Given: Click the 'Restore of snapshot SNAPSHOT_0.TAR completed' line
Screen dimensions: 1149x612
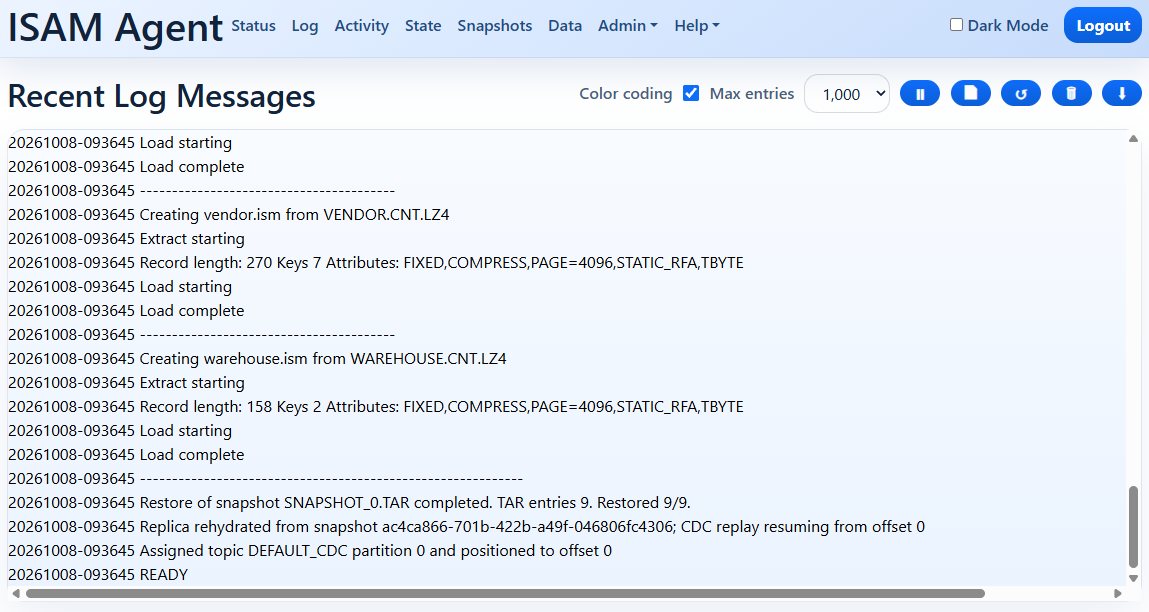Looking at the screenshot, I should pyautogui.click(x=350, y=503).
